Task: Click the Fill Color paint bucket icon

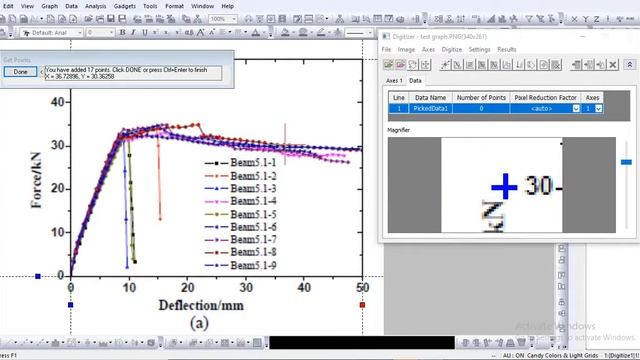Action: coord(285,32)
